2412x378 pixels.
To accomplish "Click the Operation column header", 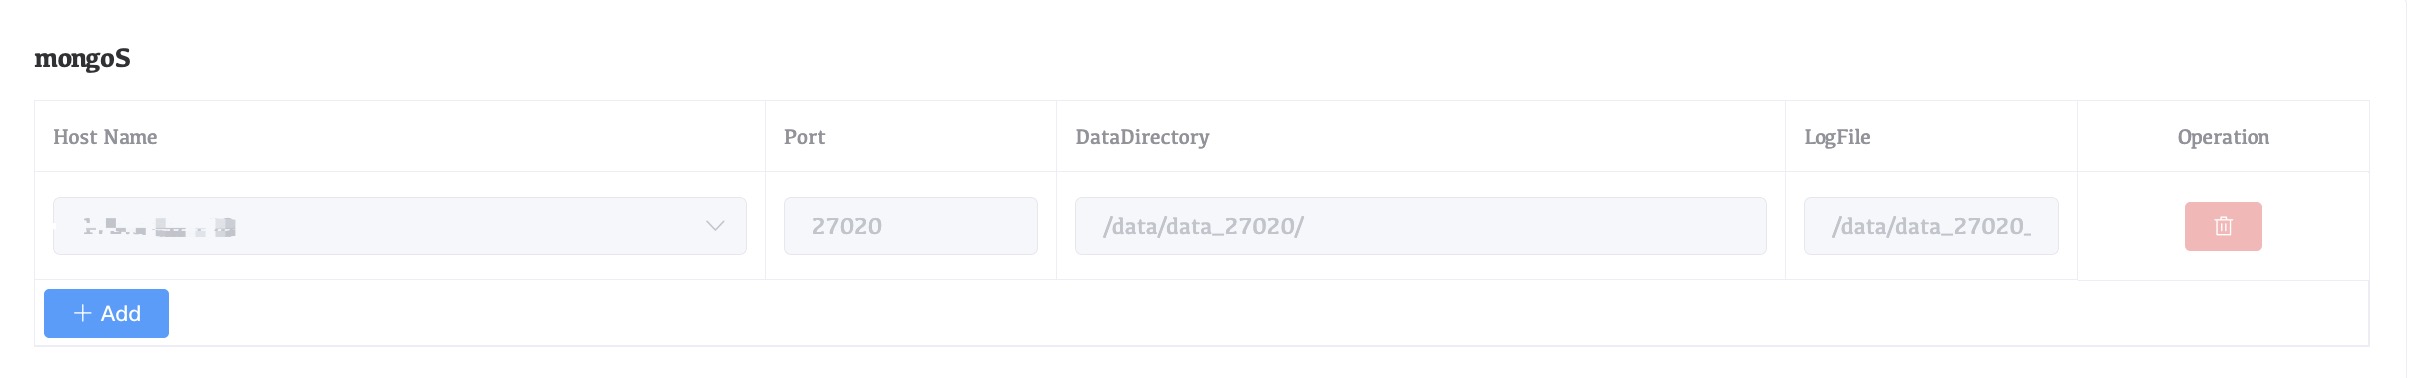I will click(x=2223, y=137).
